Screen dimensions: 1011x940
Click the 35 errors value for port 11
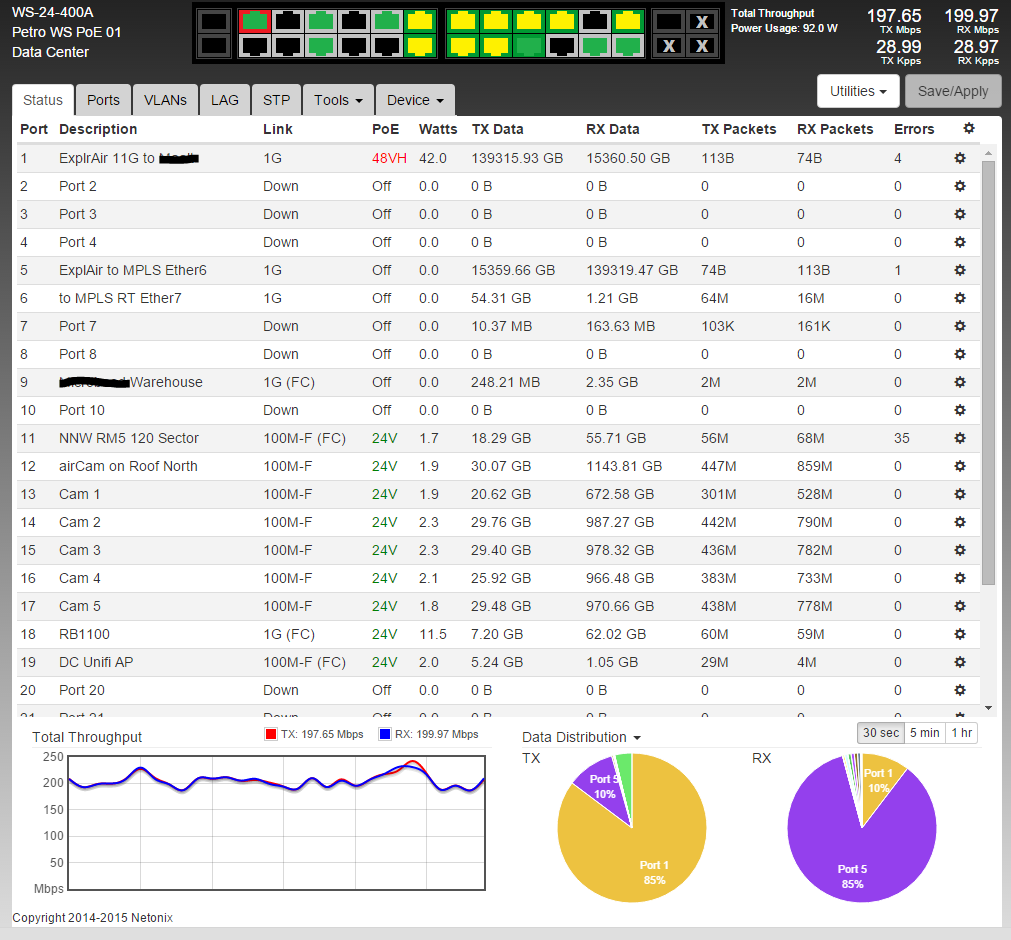tap(901, 438)
